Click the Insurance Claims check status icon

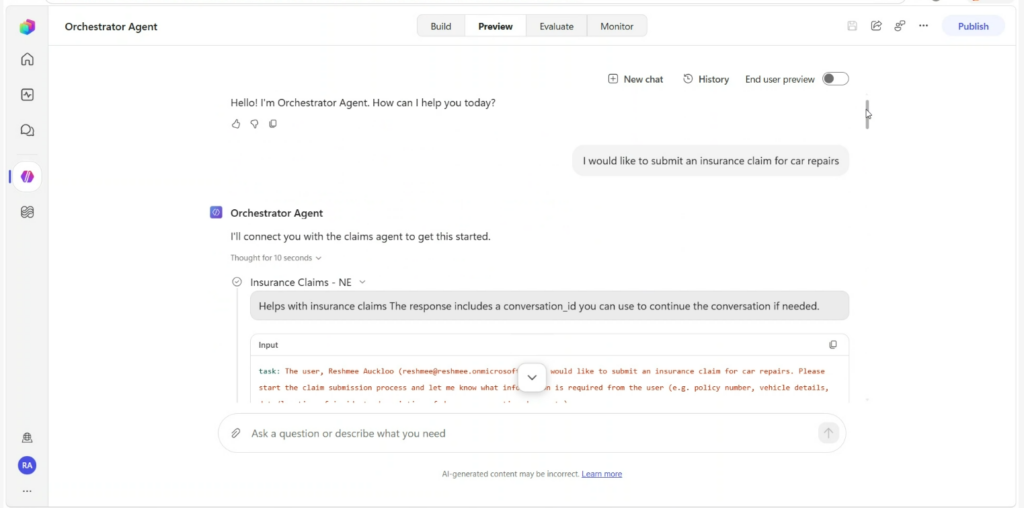237,282
